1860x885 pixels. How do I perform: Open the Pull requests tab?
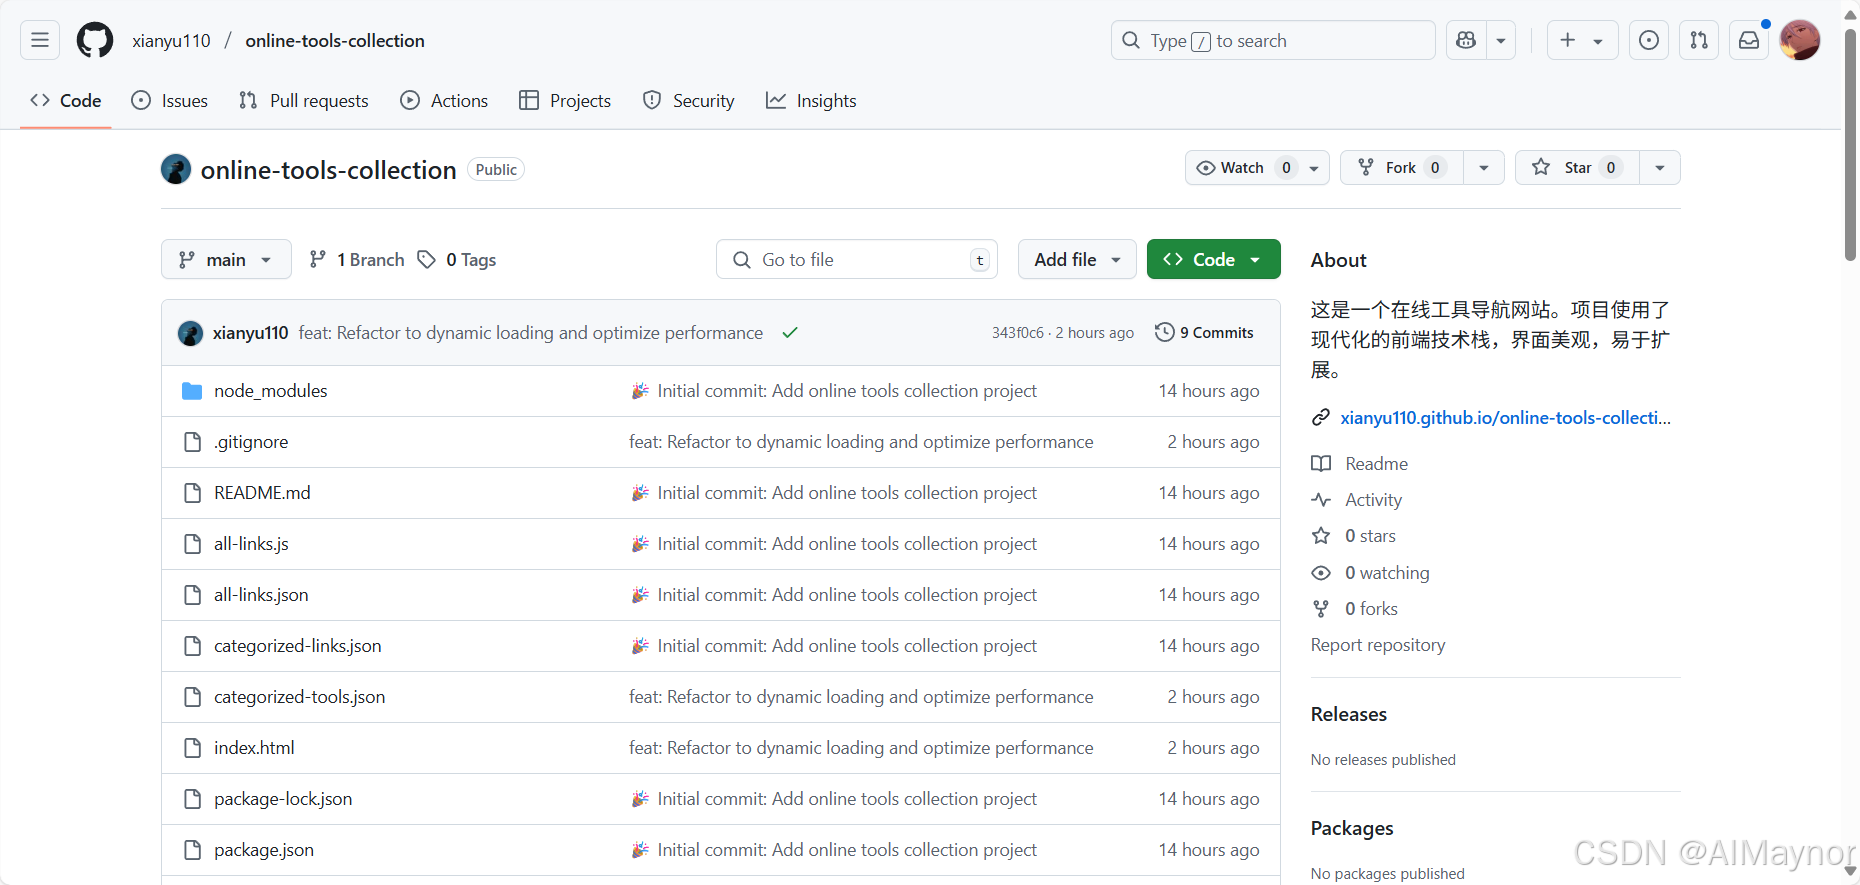coord(303,100)
